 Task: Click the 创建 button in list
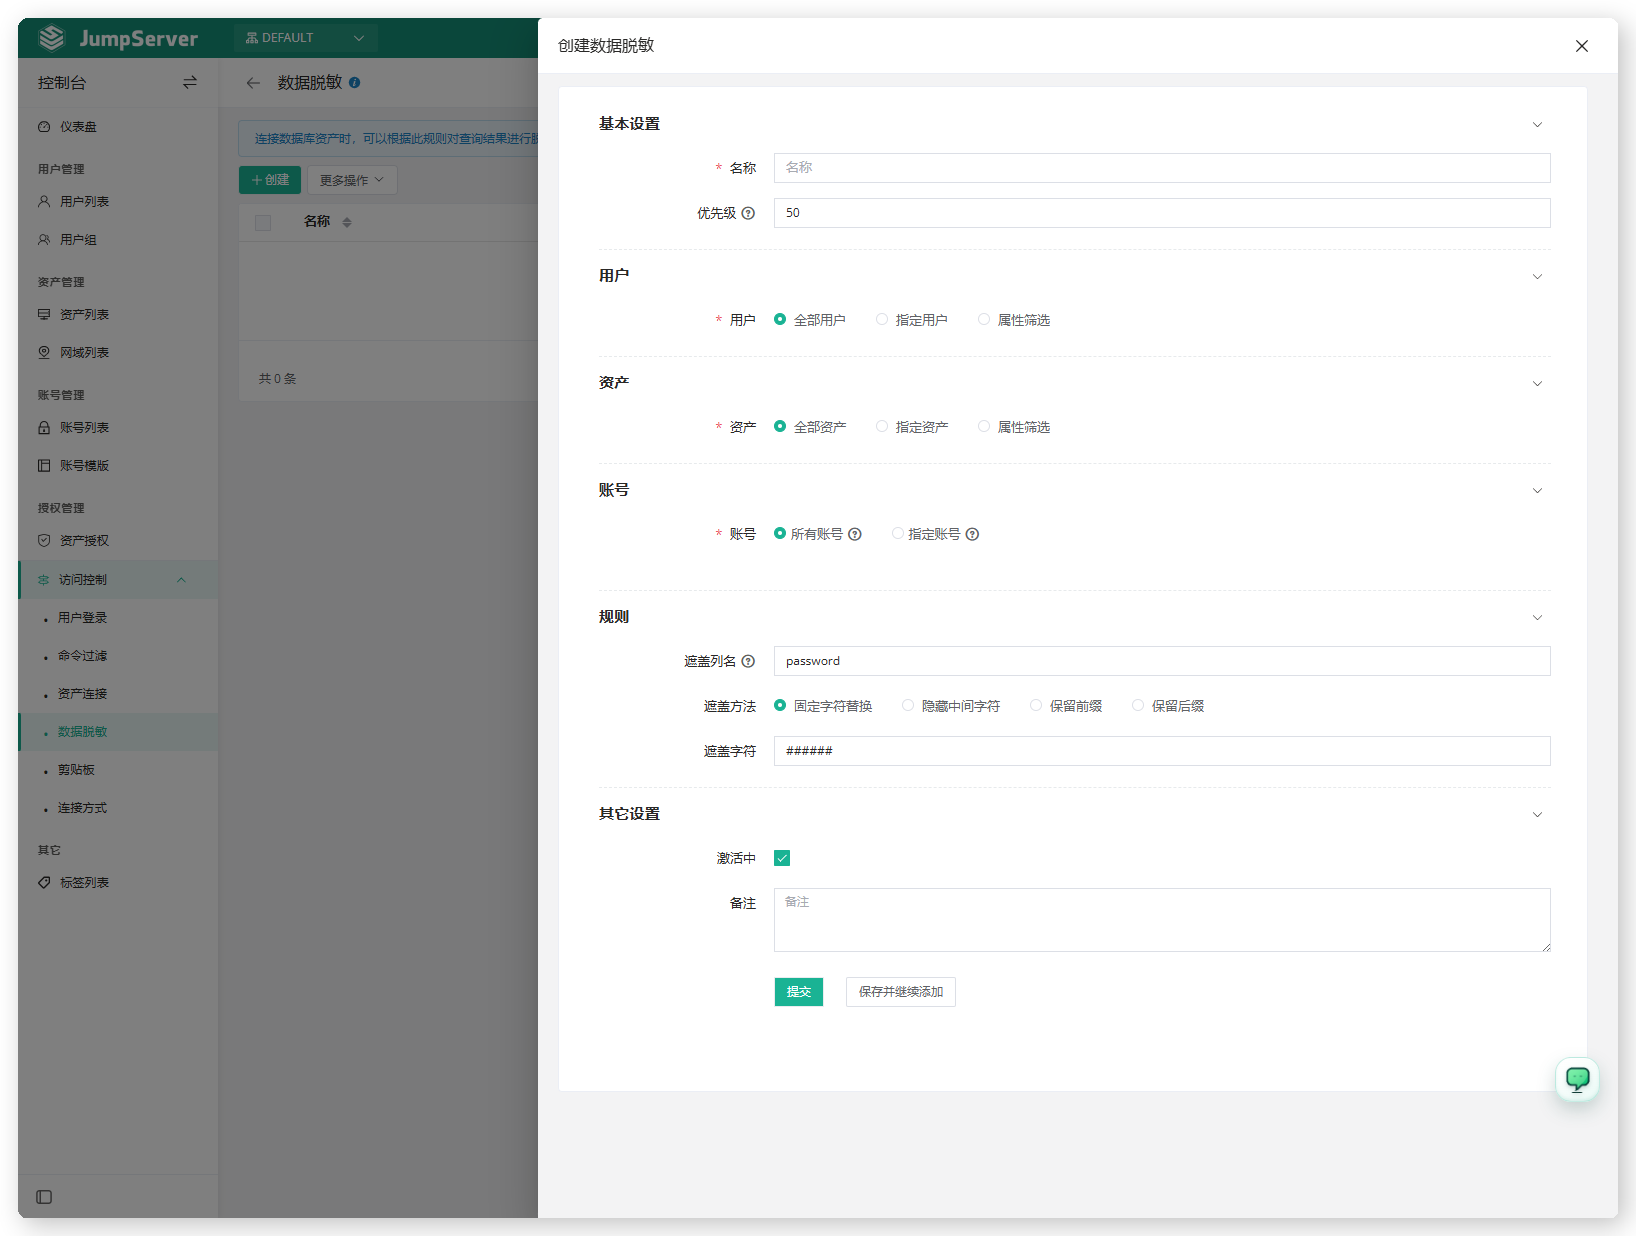[270, 180]
